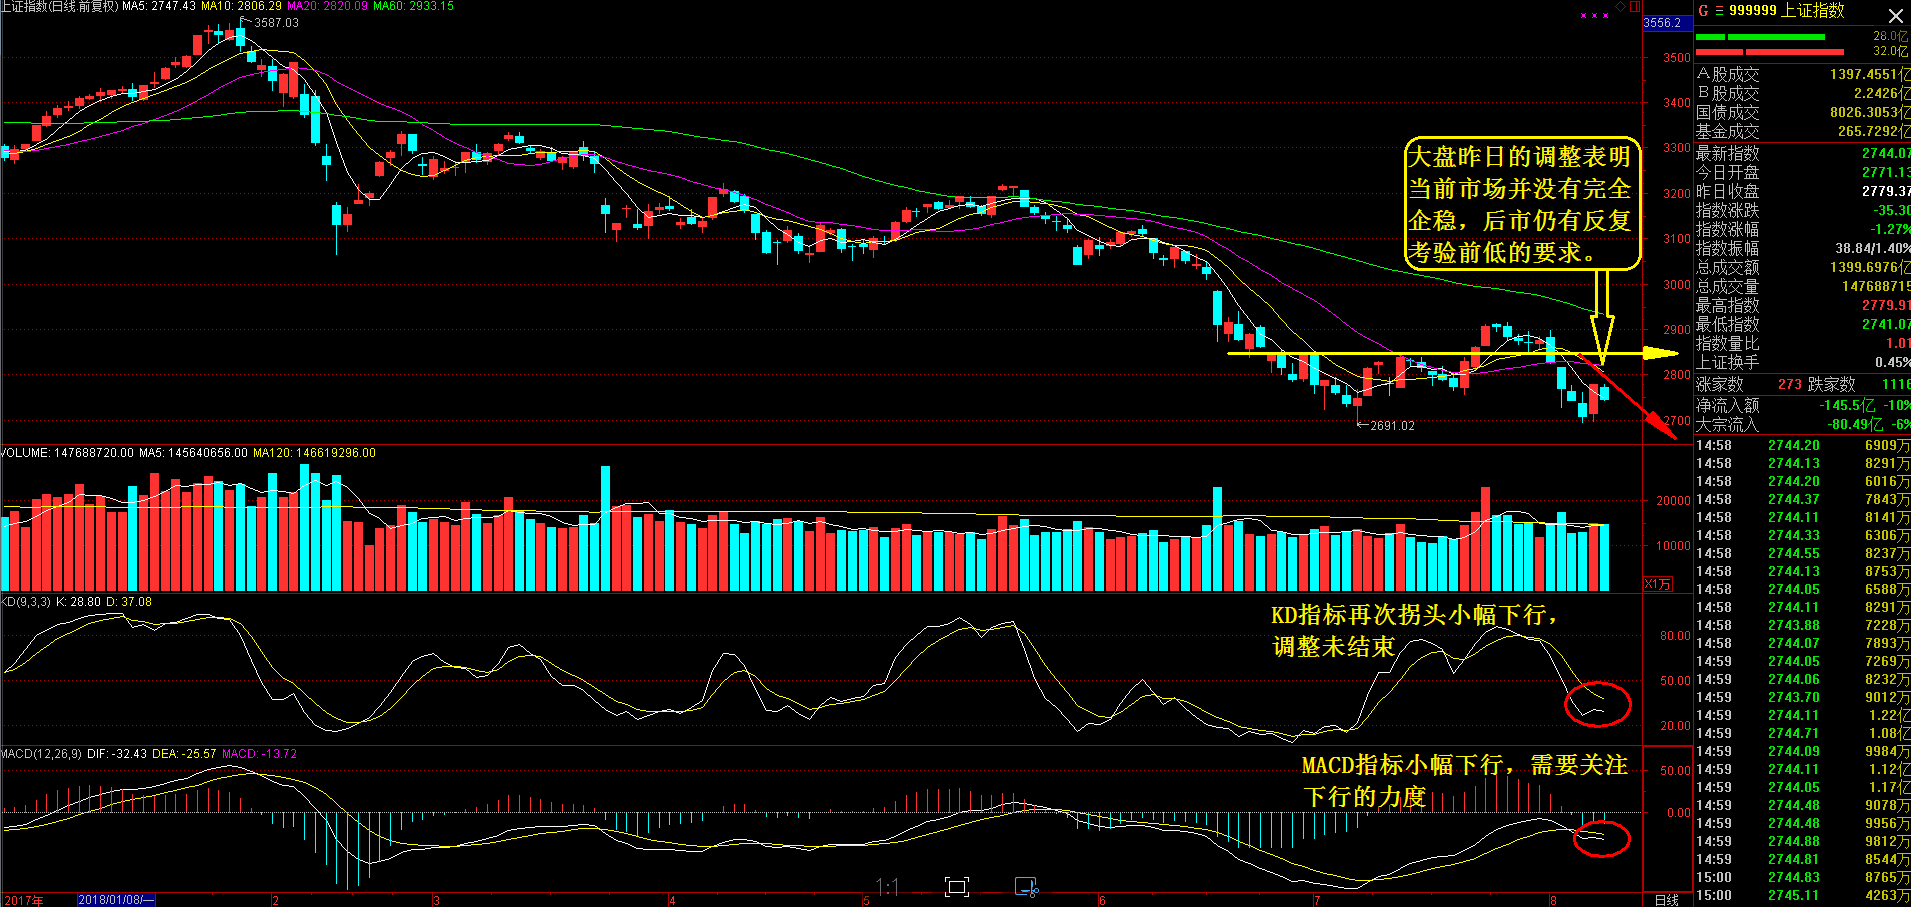Click the red split-window icon atop the chart
The height and width of the screenshot is (907, 1911).
(1635, 6)
